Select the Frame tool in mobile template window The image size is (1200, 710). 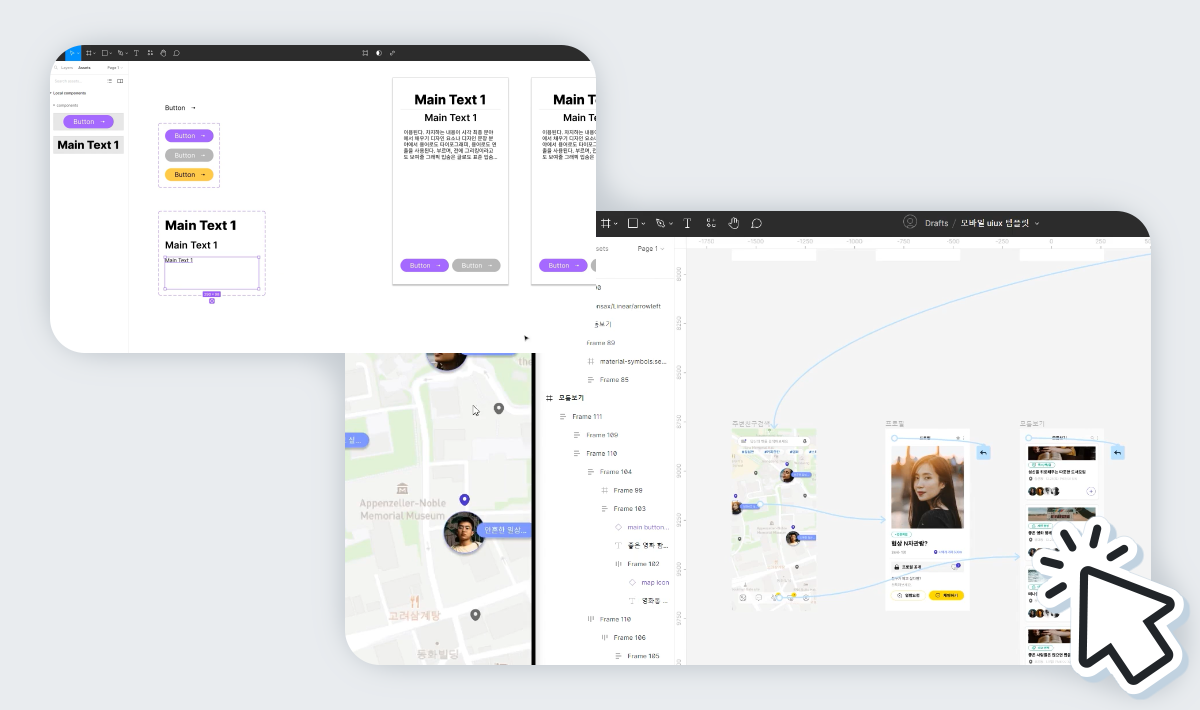[607, 223]
